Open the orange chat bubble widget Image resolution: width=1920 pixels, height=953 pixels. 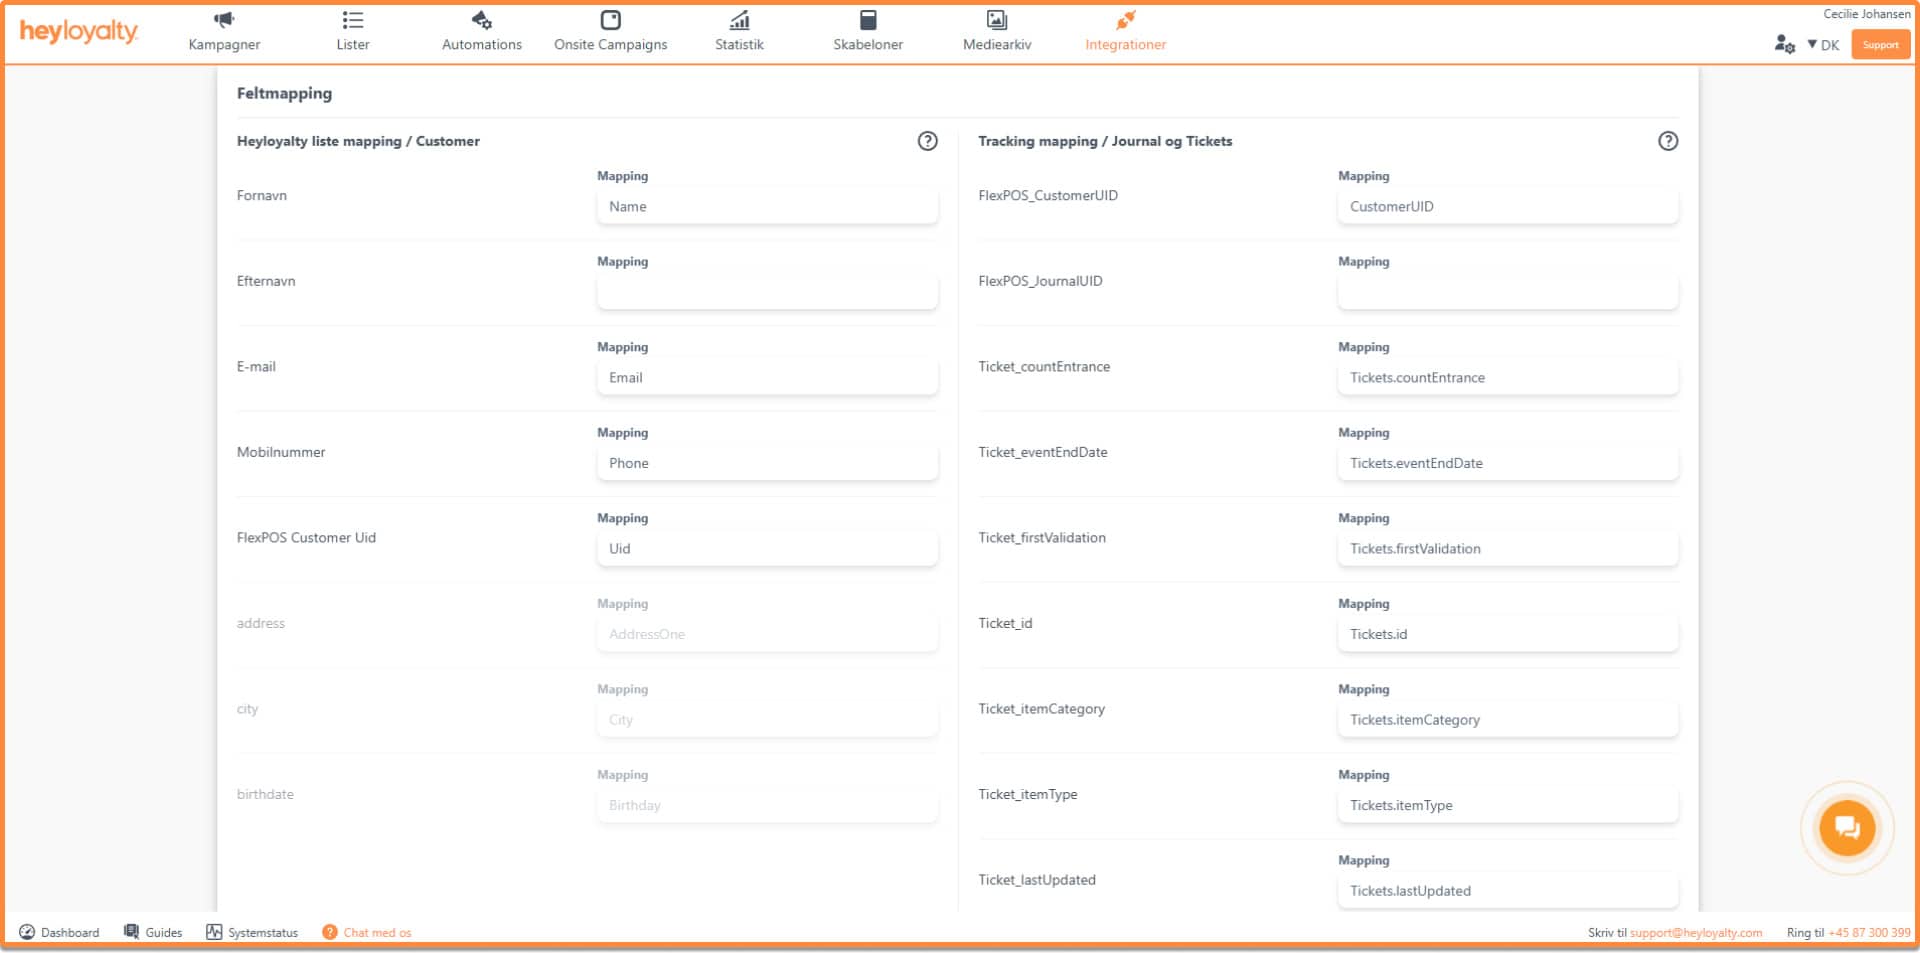pyautogui.click(x=1846, y=828)
